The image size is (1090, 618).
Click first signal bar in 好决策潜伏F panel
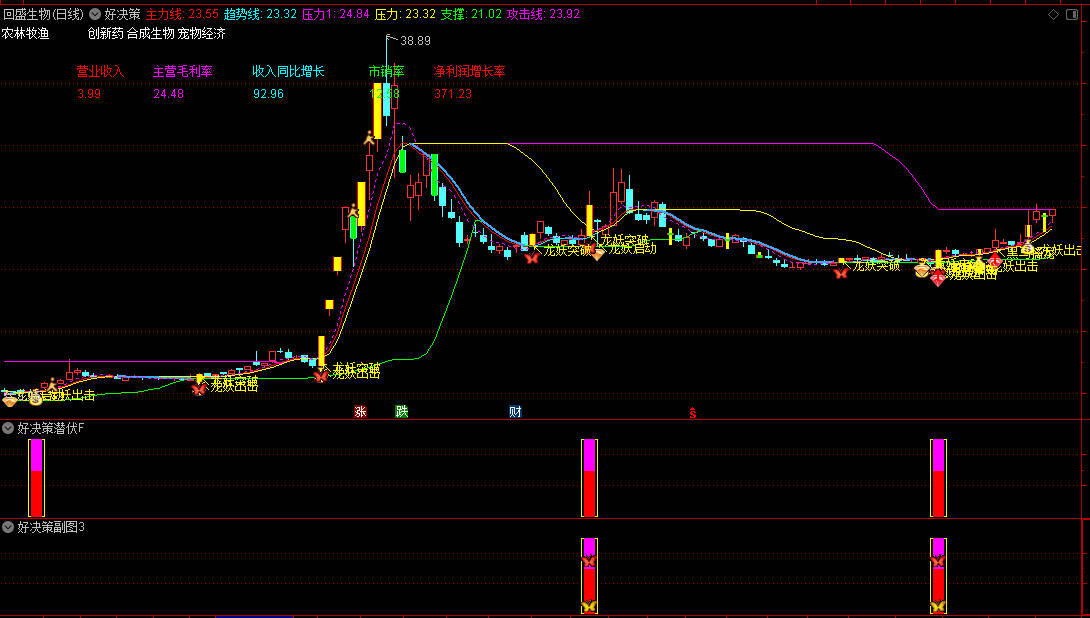pyautogui.click(x=36, y=478)
